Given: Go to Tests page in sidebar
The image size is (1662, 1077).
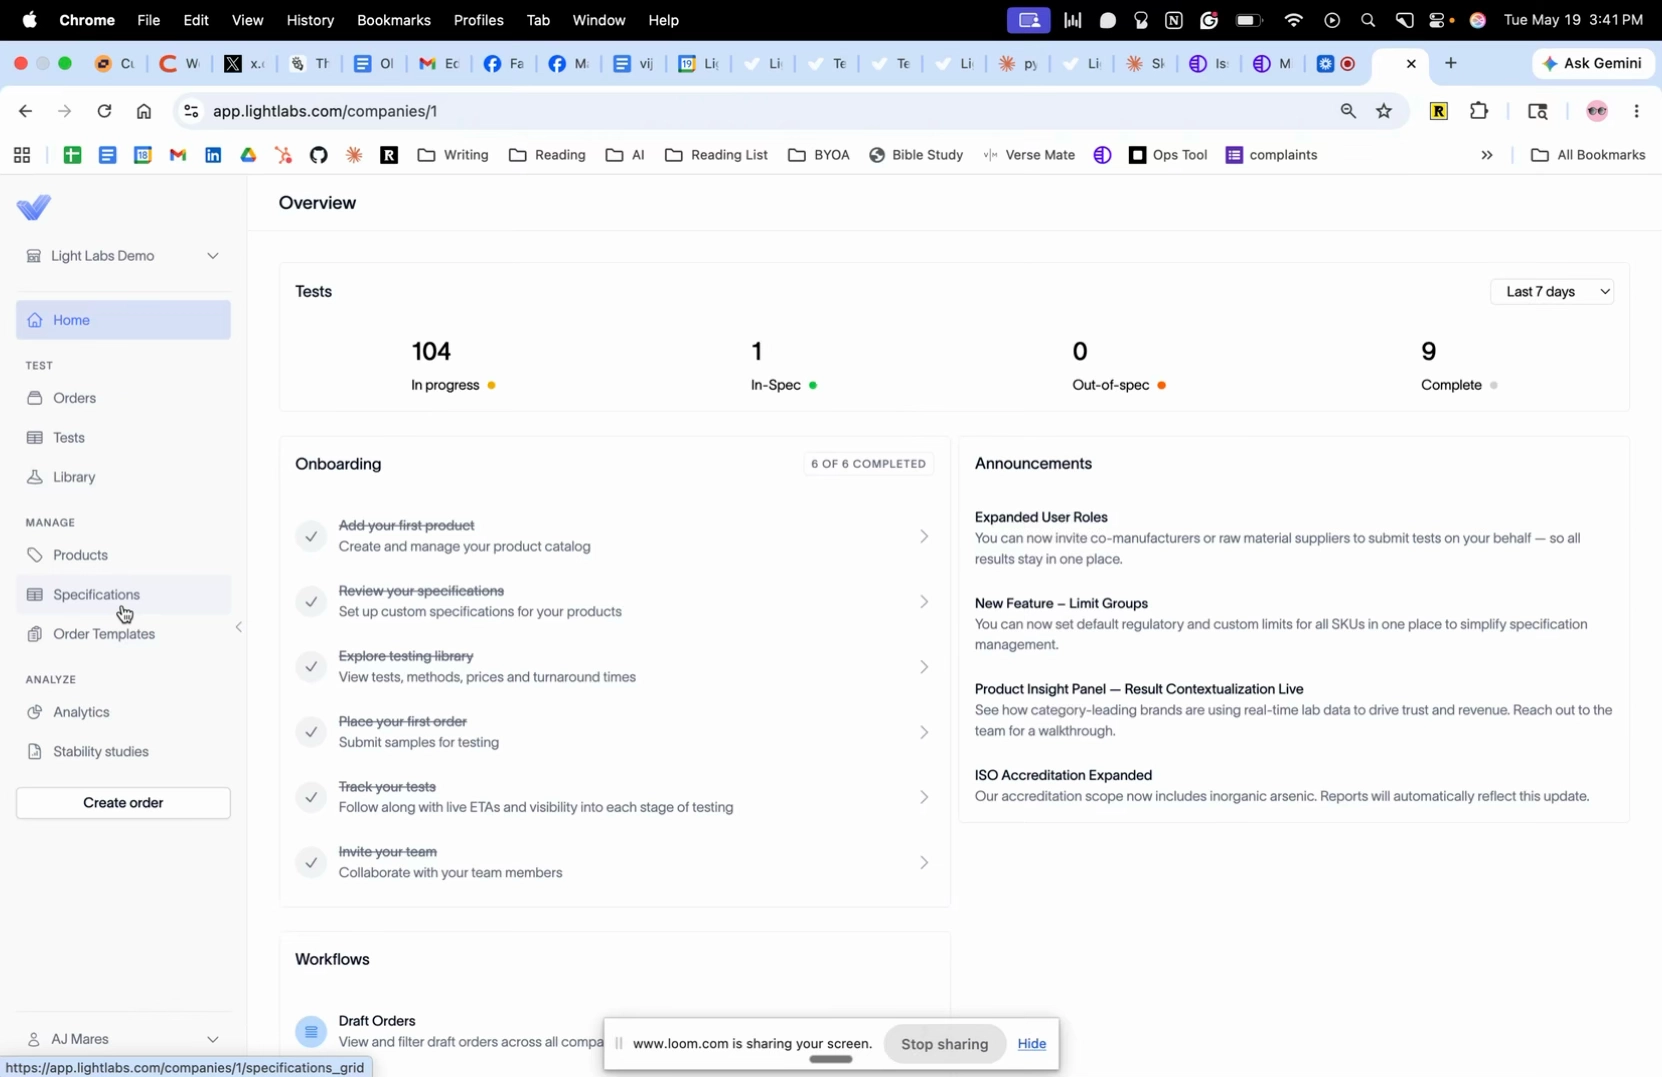Looking at the screenshot, I should (x=123, y=438).
